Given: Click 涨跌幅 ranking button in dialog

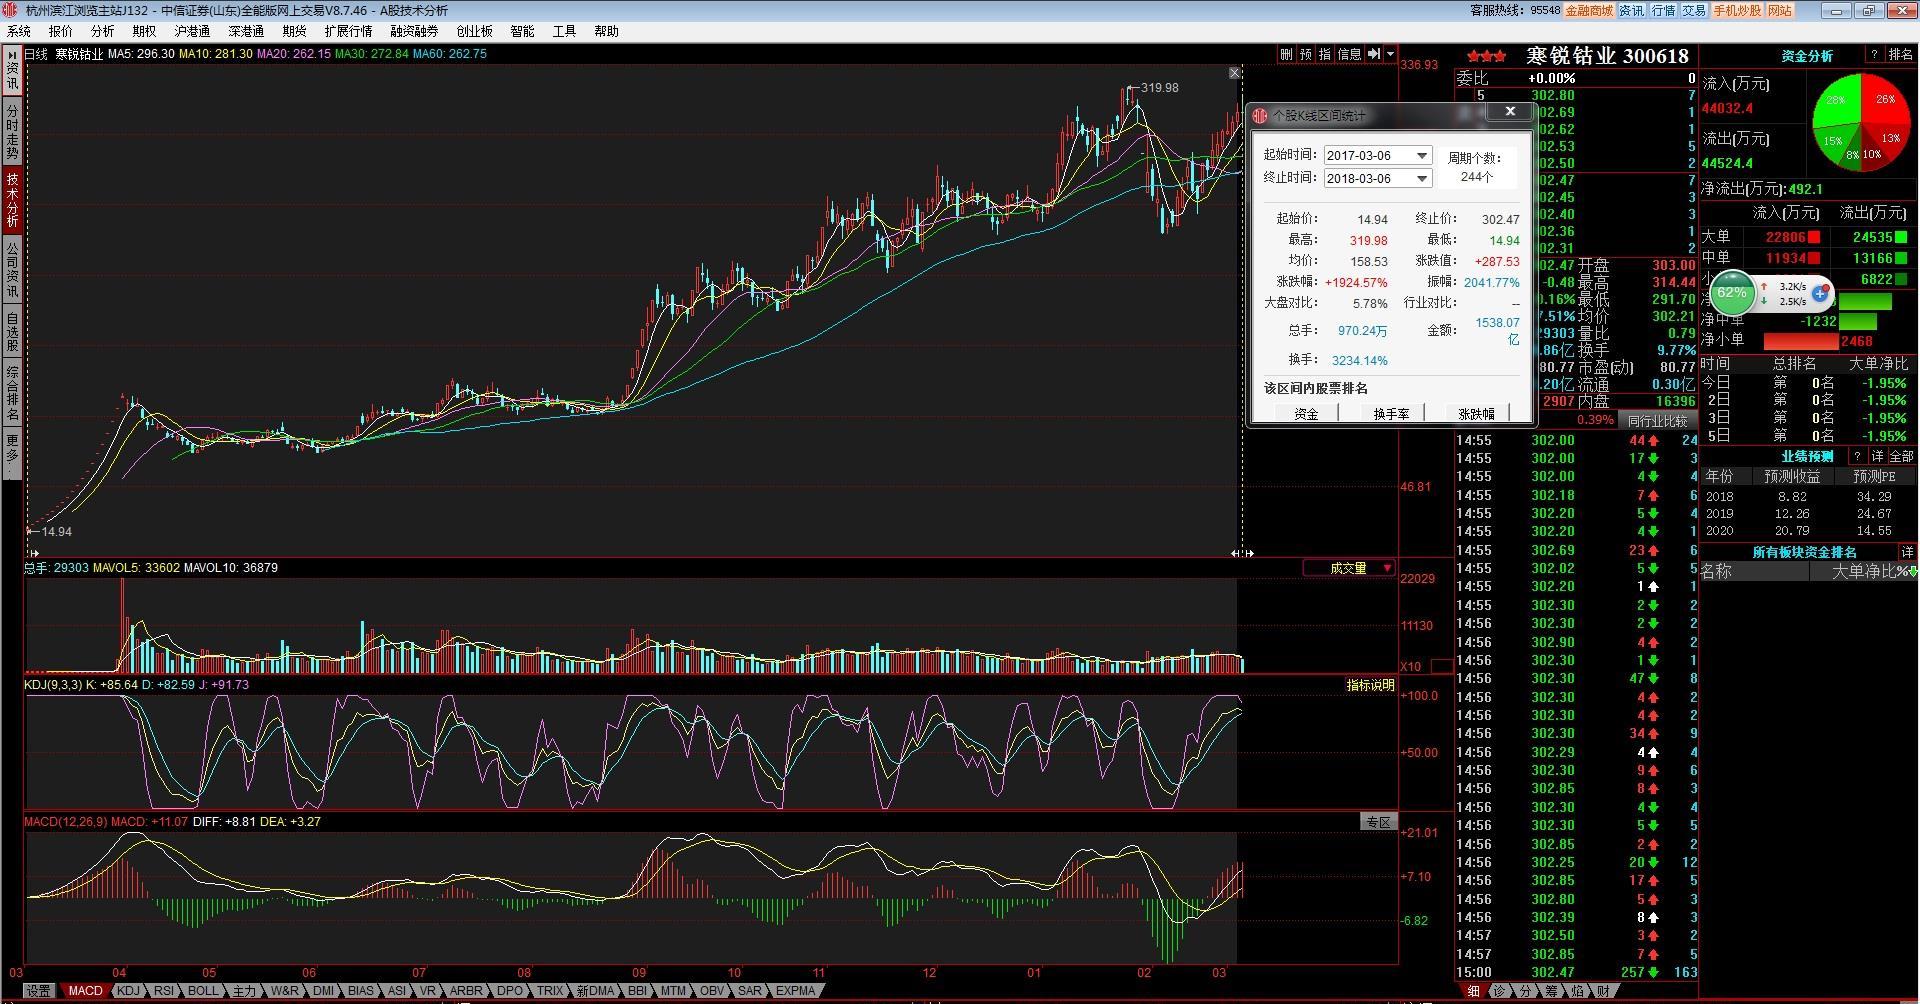Looking at the screenshot, I should coord(1476,413).
